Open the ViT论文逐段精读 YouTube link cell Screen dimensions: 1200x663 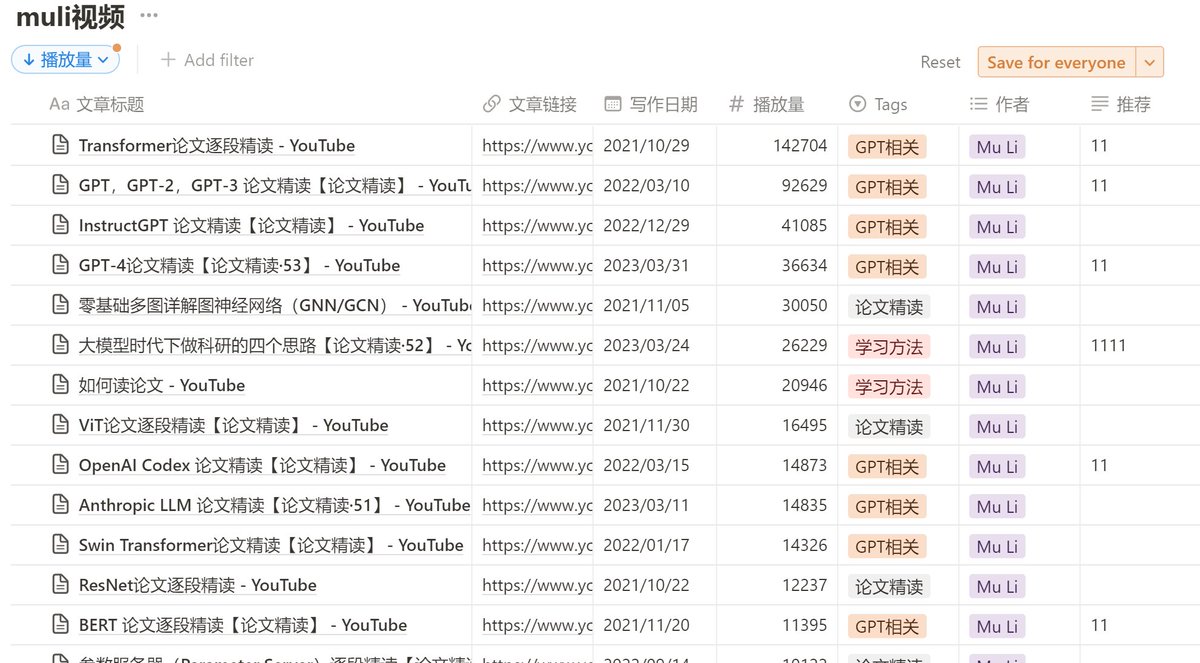[x=531, y=425]
